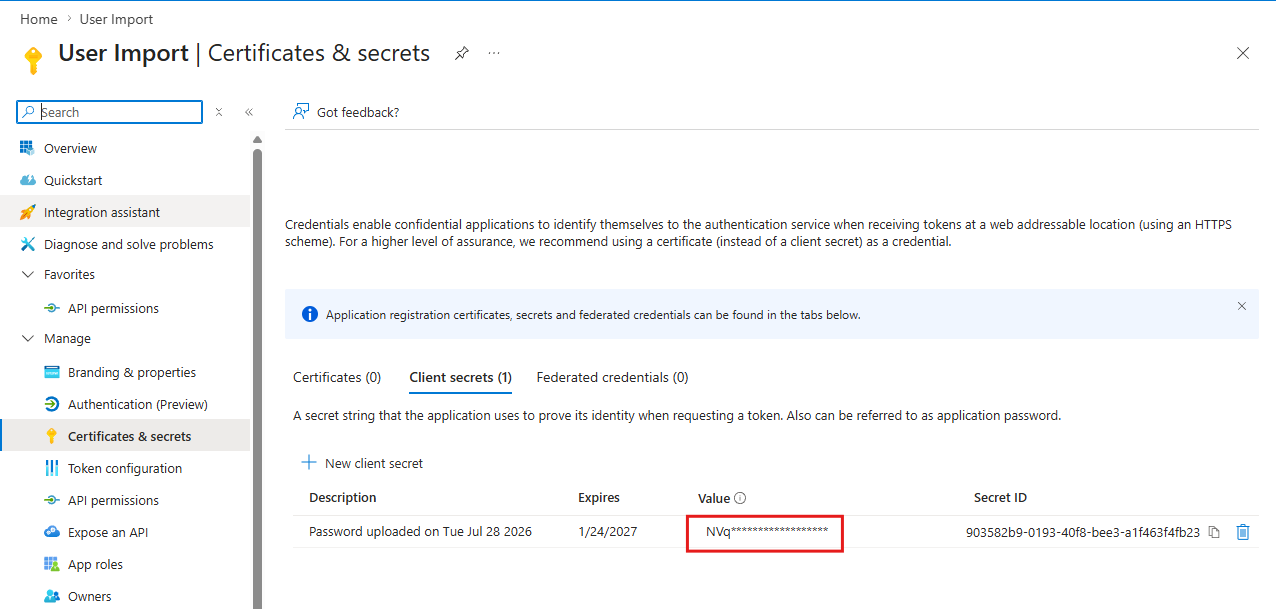Clear the sidebar search box
The height and width of the screenshot is (609, 1276).
pyautogui.click(x=219, y=112)
